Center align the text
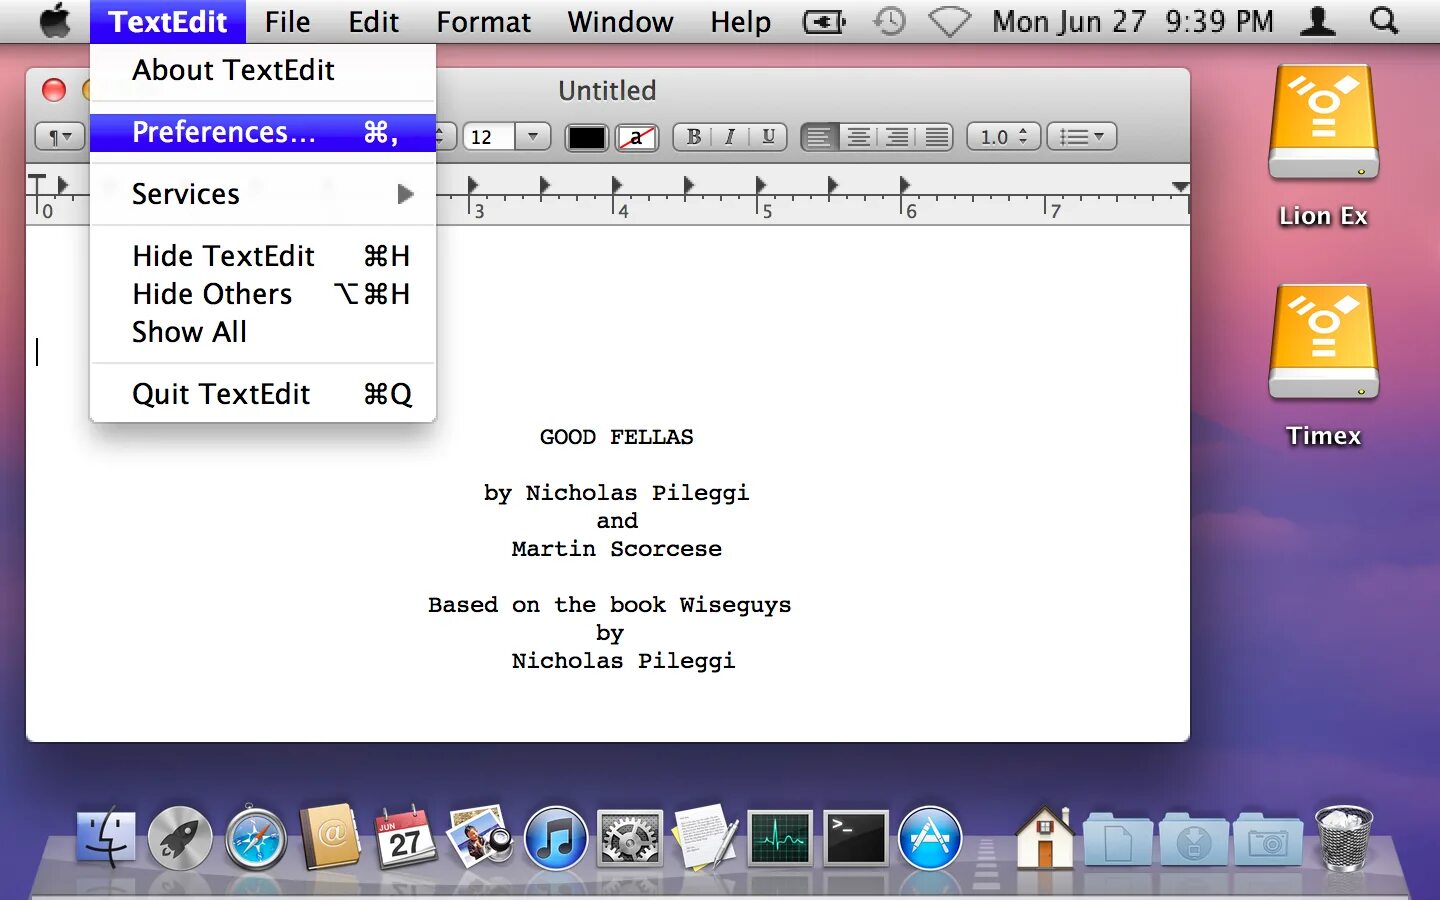This screenshot has width=1440, height=900. (858, 137)
